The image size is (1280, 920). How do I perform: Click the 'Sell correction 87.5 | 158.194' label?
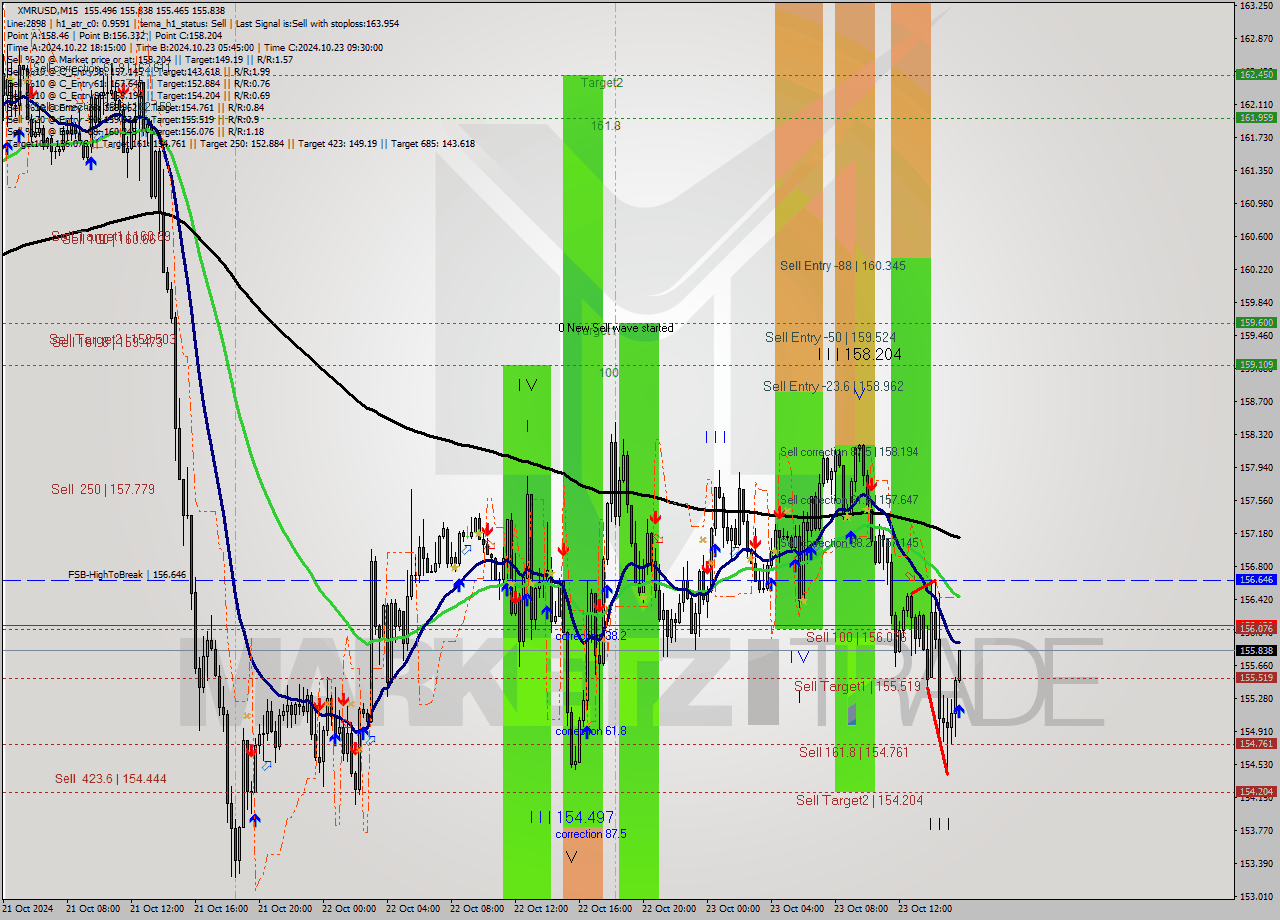click(849, 452)
